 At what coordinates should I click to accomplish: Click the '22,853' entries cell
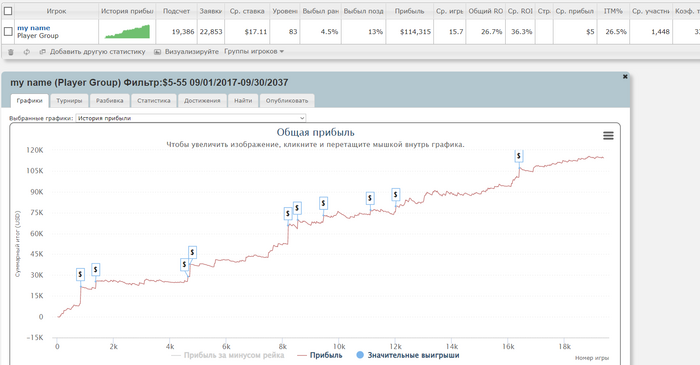(211, 32)
